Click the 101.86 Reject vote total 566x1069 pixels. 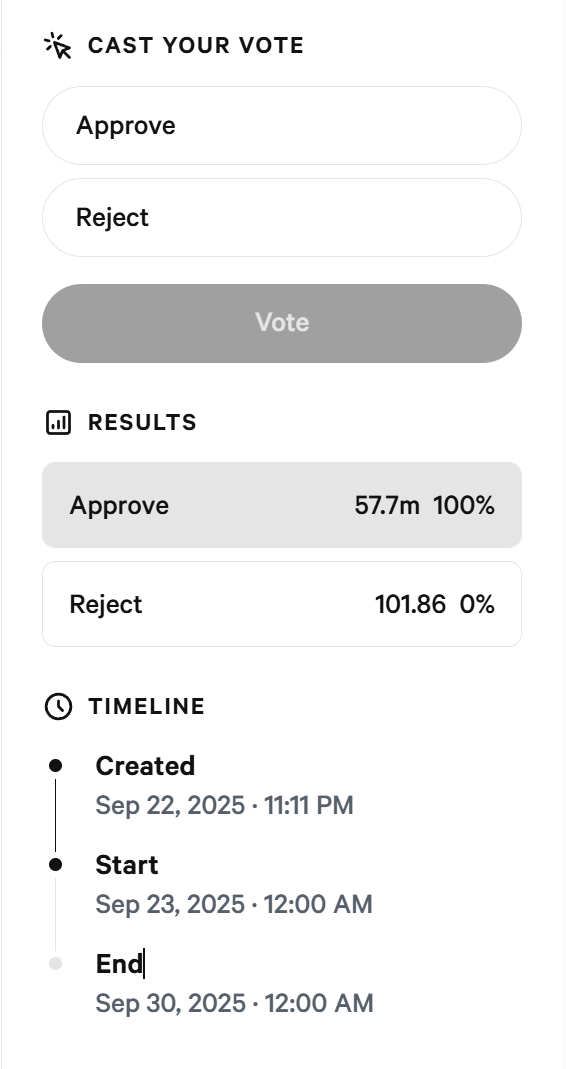pos(411,604)
